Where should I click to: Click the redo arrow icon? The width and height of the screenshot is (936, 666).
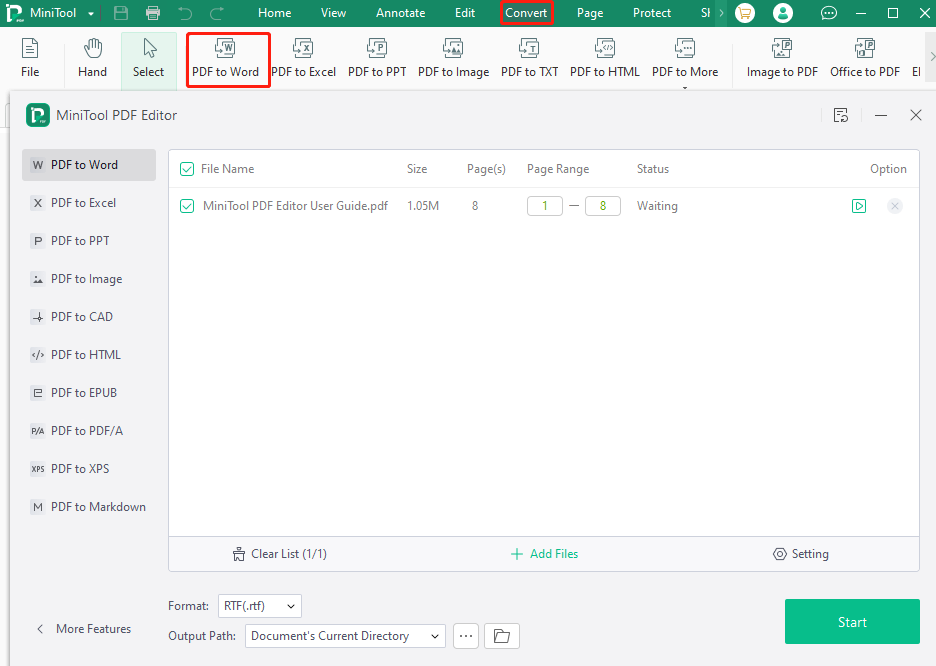coord(217,13)
